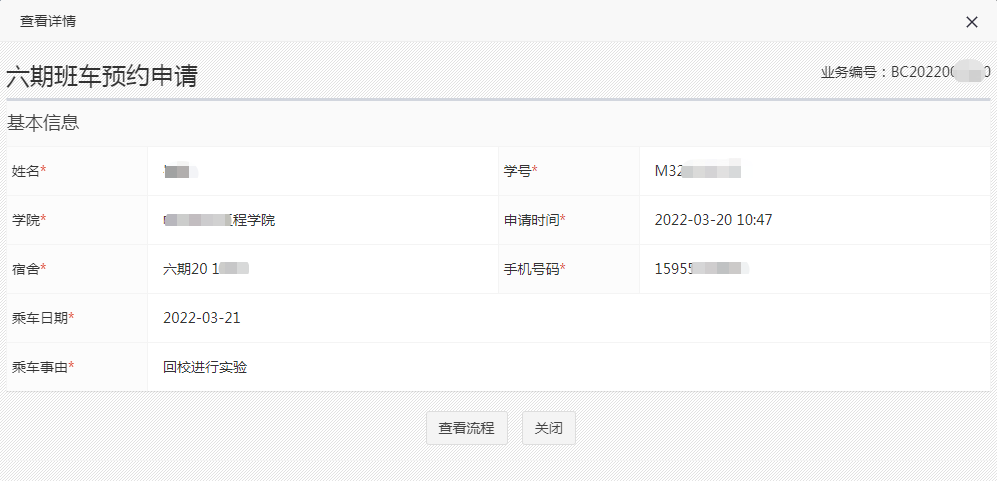Click the 姓名 field label
This screenshot has height=481, width=997.
click(x=29, y=171)
